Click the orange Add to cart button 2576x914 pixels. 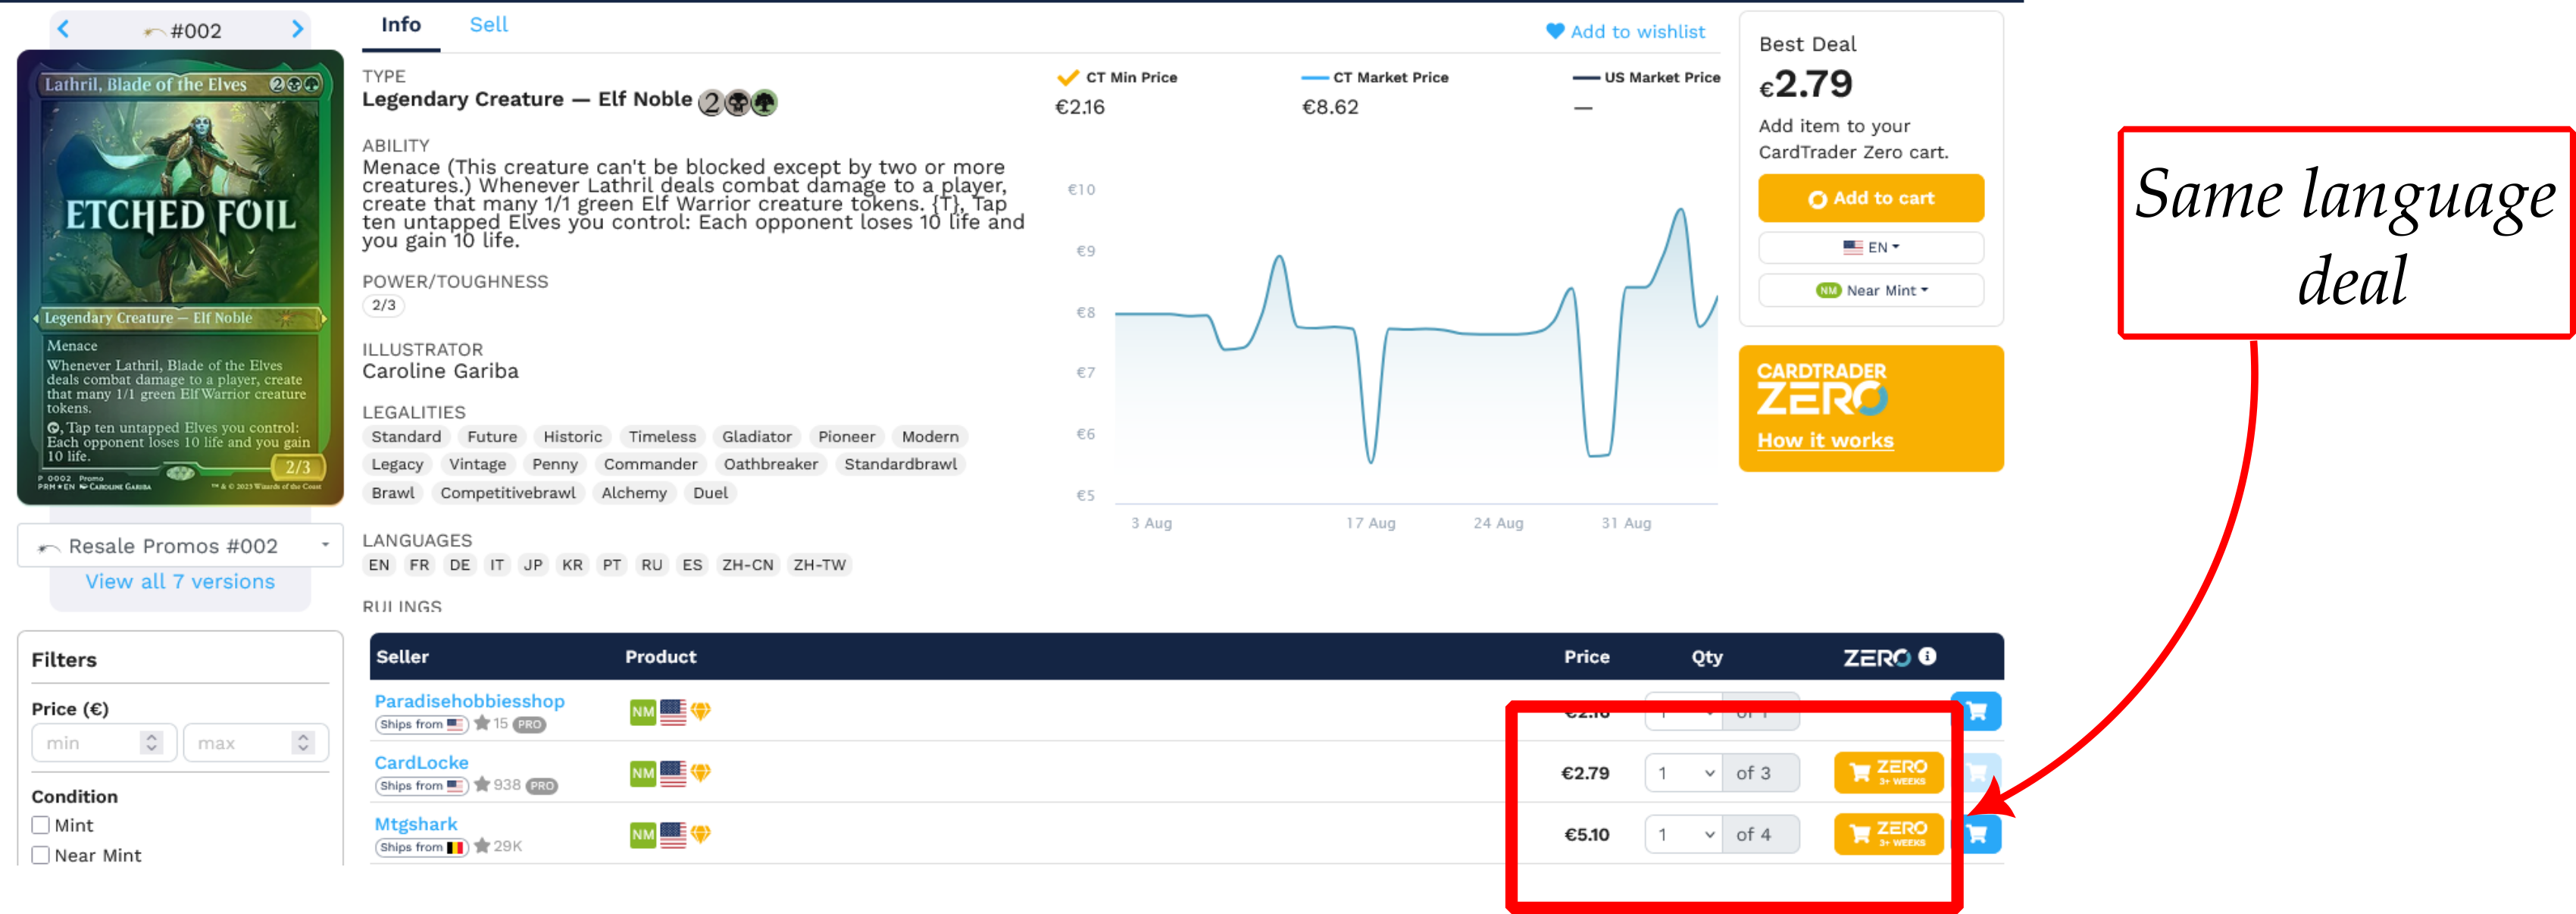point(1870,198)
